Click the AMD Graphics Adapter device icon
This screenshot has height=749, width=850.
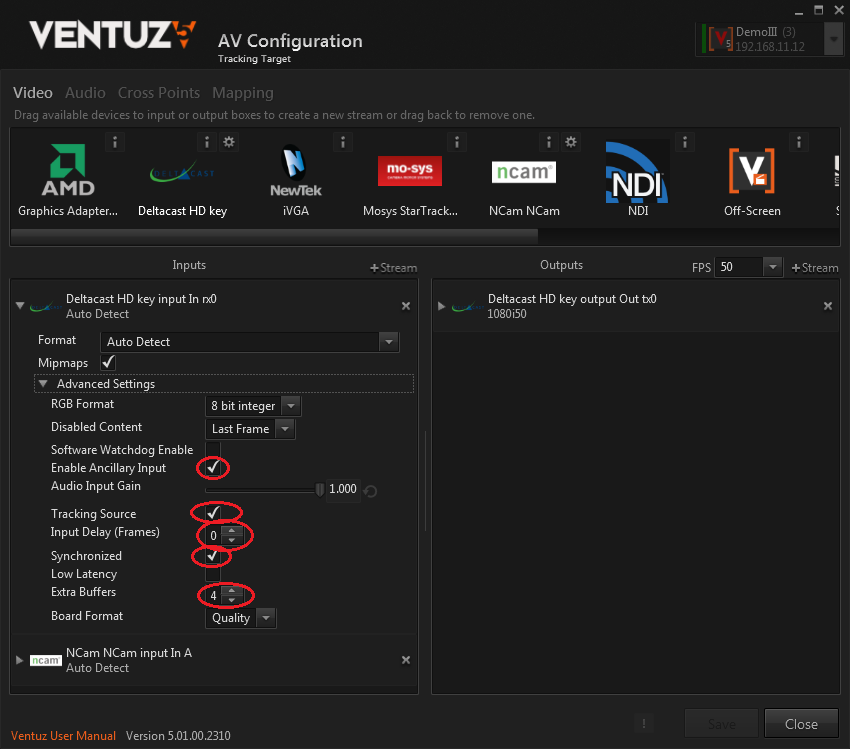pos(68,172)
